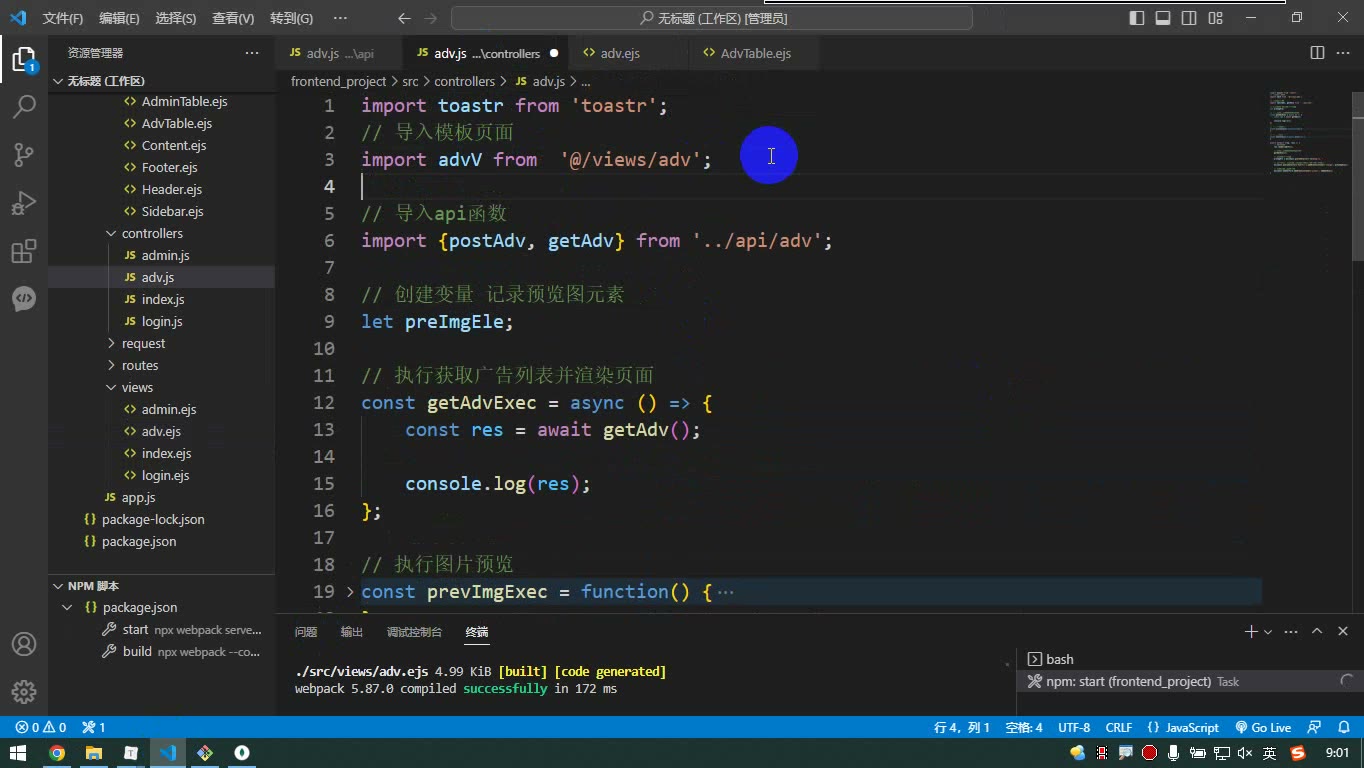Open the Accounts icon in activity bar
Viewport: 1364px width, 768px height.
click(x=24, y=644)
